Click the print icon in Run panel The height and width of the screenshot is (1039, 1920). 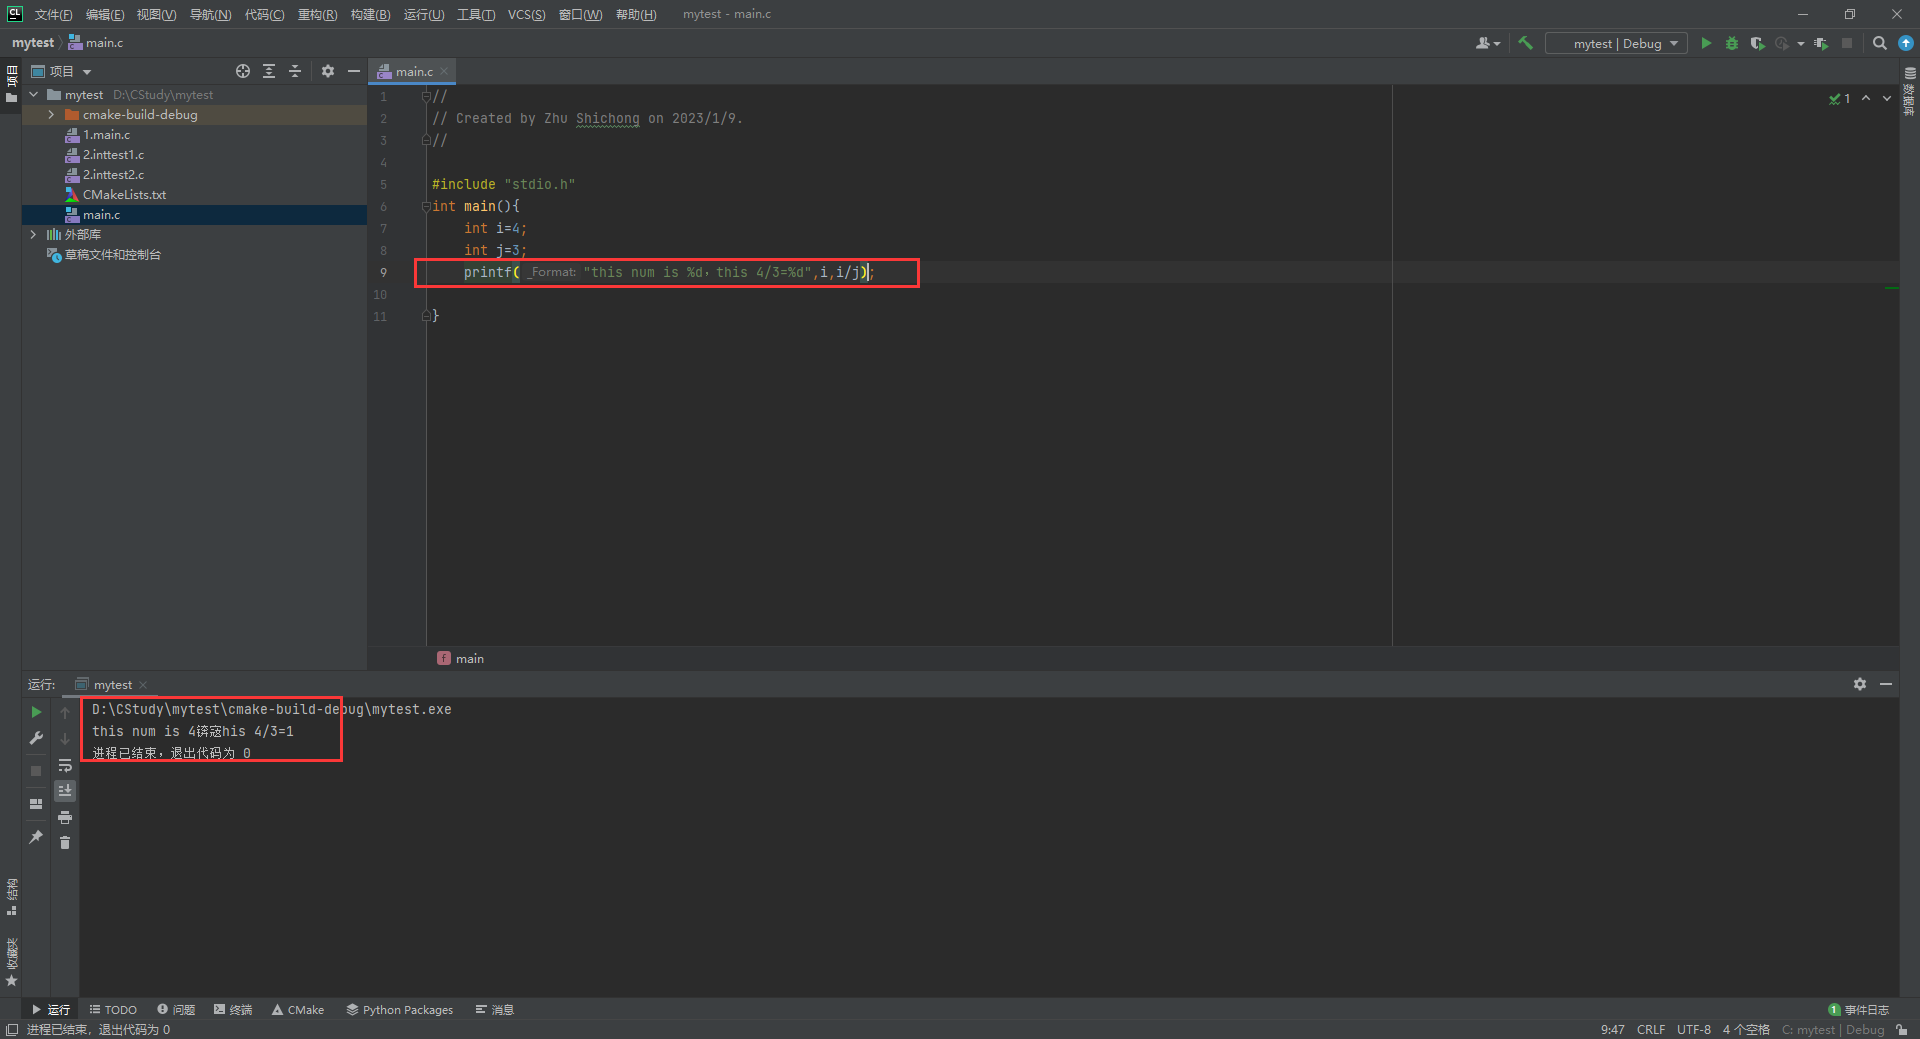click(x=65, y=817)
